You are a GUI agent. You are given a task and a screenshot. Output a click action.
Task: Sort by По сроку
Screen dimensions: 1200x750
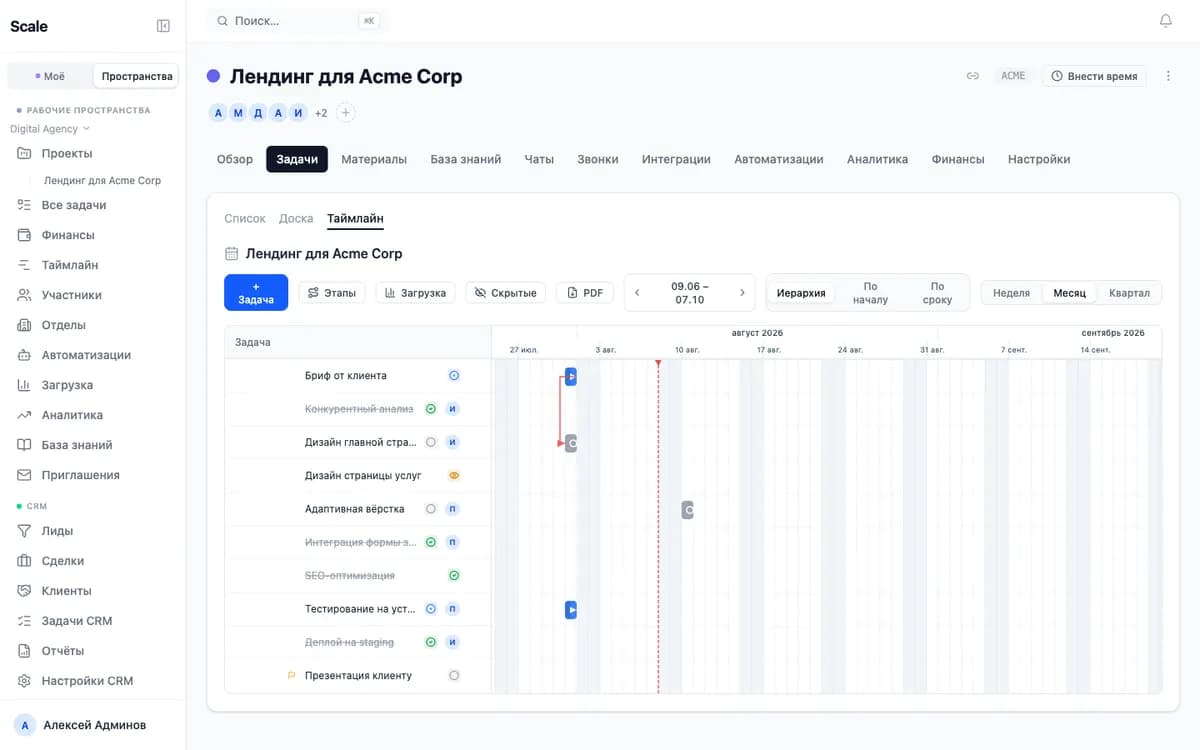pyautogui.click(x=937, y=293)
